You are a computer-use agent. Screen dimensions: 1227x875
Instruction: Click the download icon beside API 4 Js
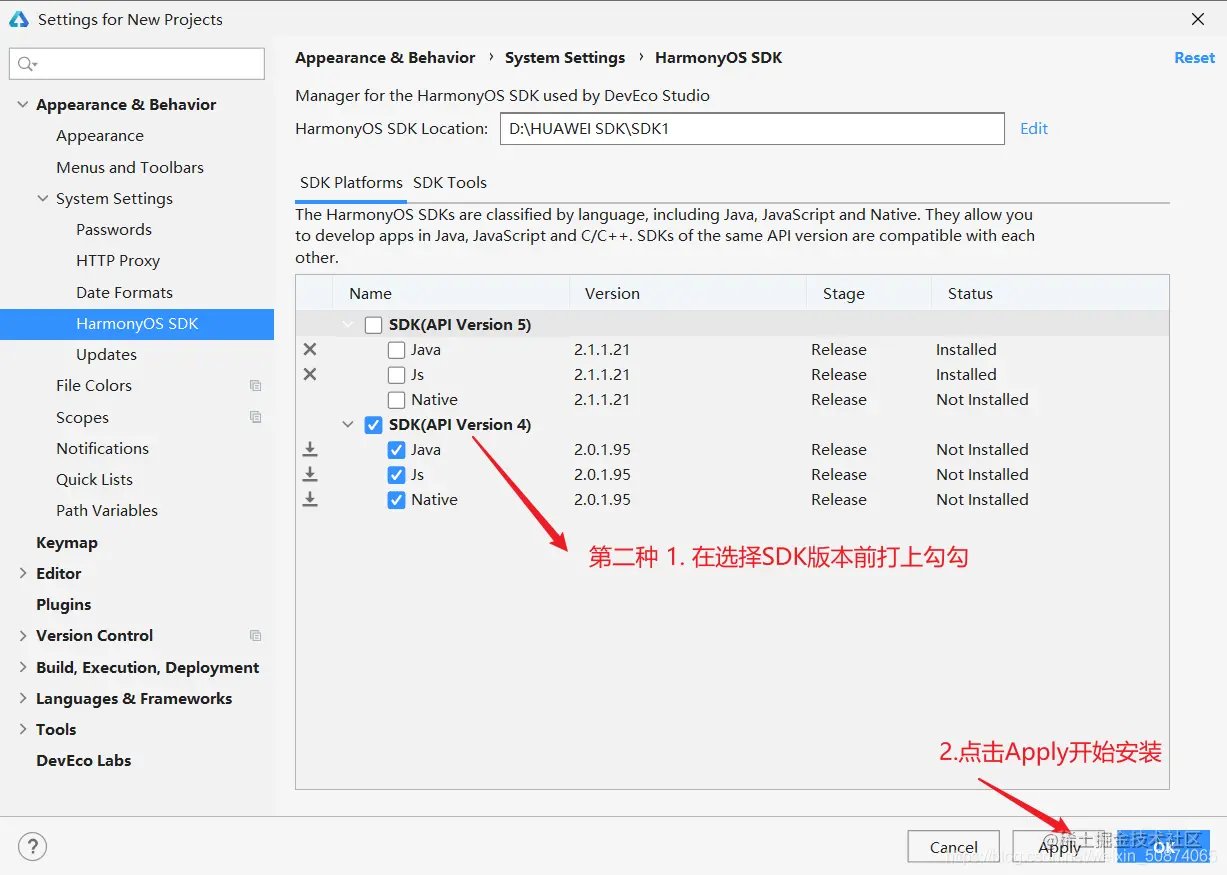pos(310,474)
